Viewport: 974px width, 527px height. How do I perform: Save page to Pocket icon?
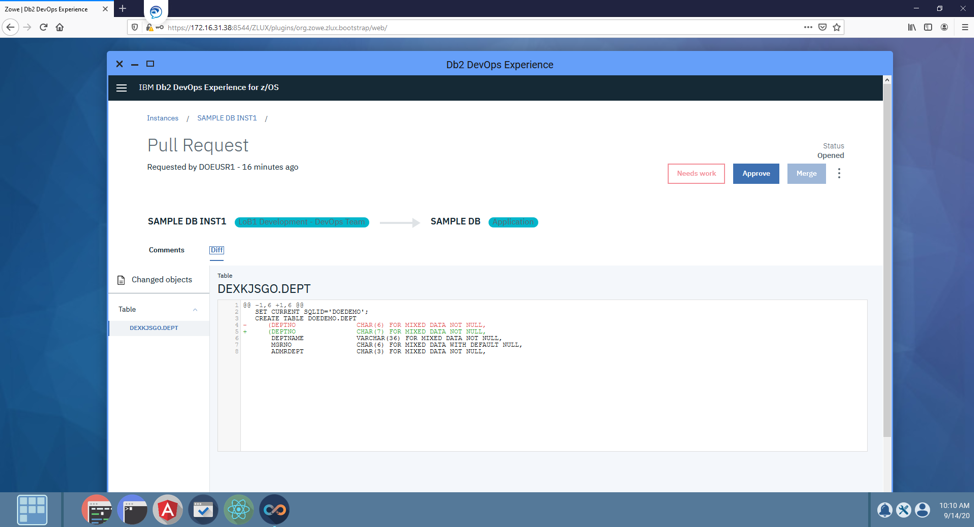coord(822,27)
